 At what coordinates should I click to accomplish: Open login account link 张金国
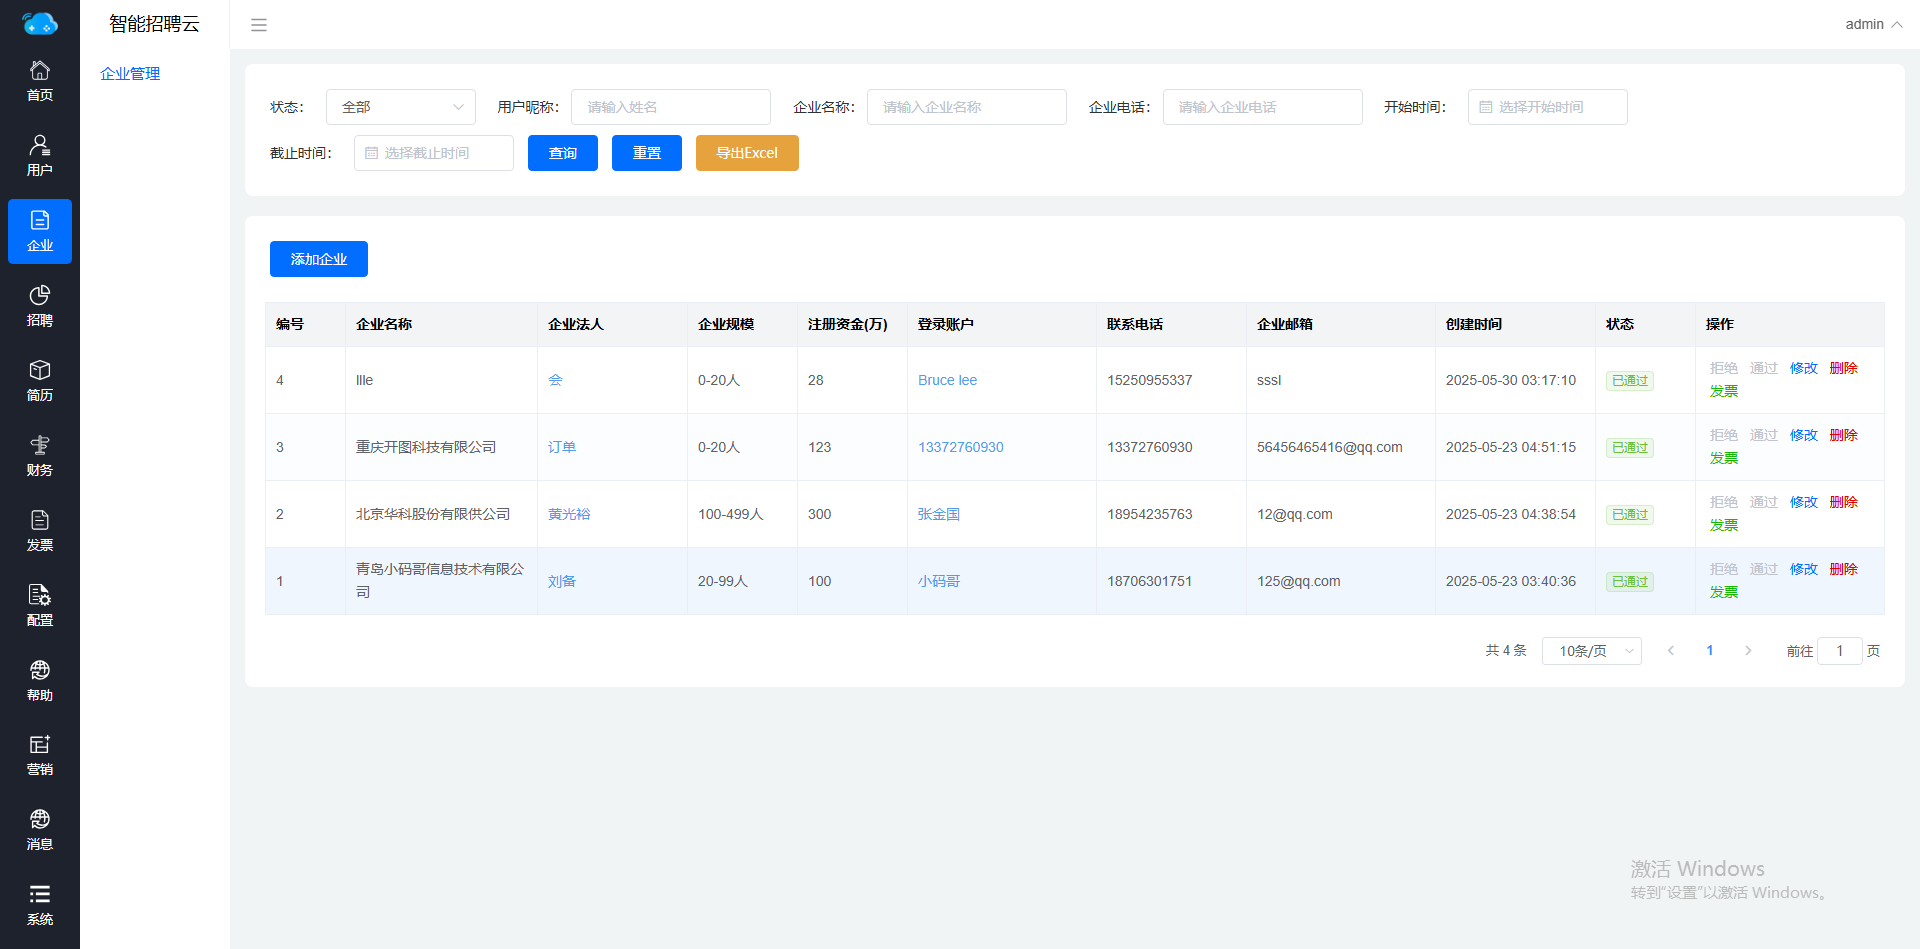coord(939,514)
